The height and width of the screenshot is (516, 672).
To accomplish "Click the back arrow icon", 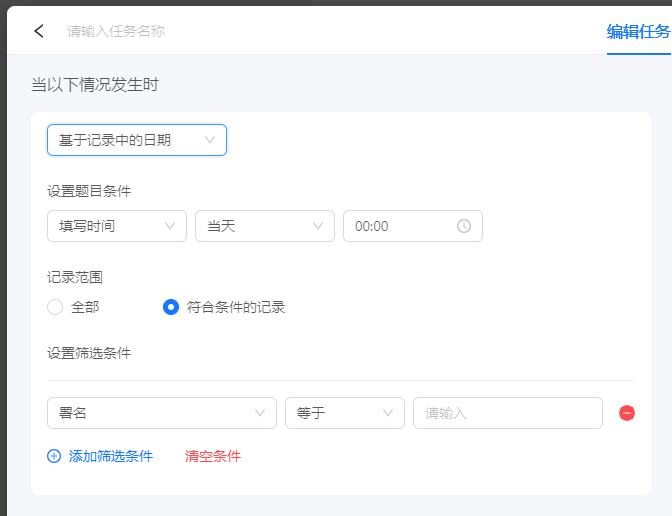I will coord(39,31).
